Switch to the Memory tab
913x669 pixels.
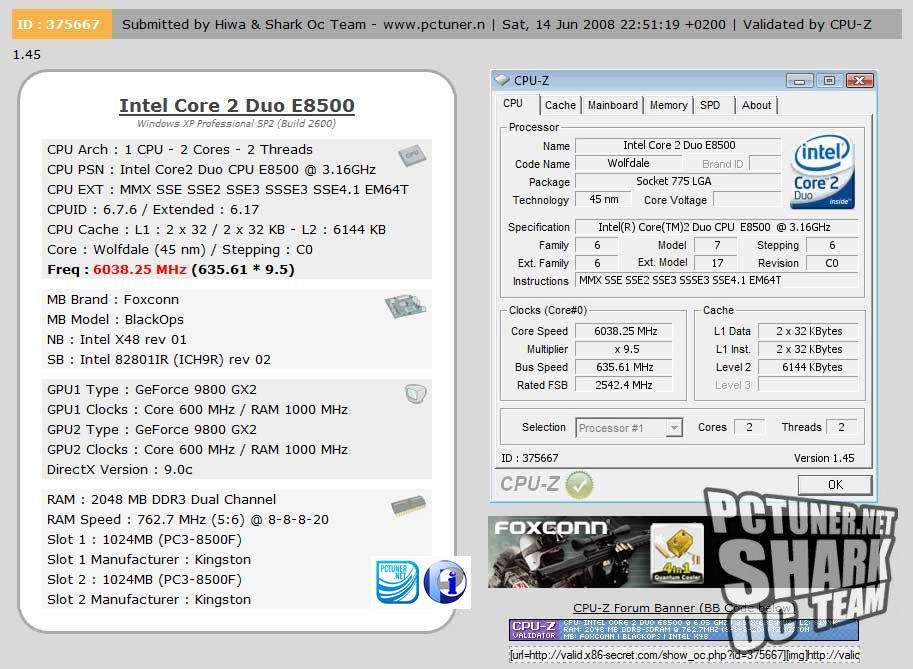(668, 105)
